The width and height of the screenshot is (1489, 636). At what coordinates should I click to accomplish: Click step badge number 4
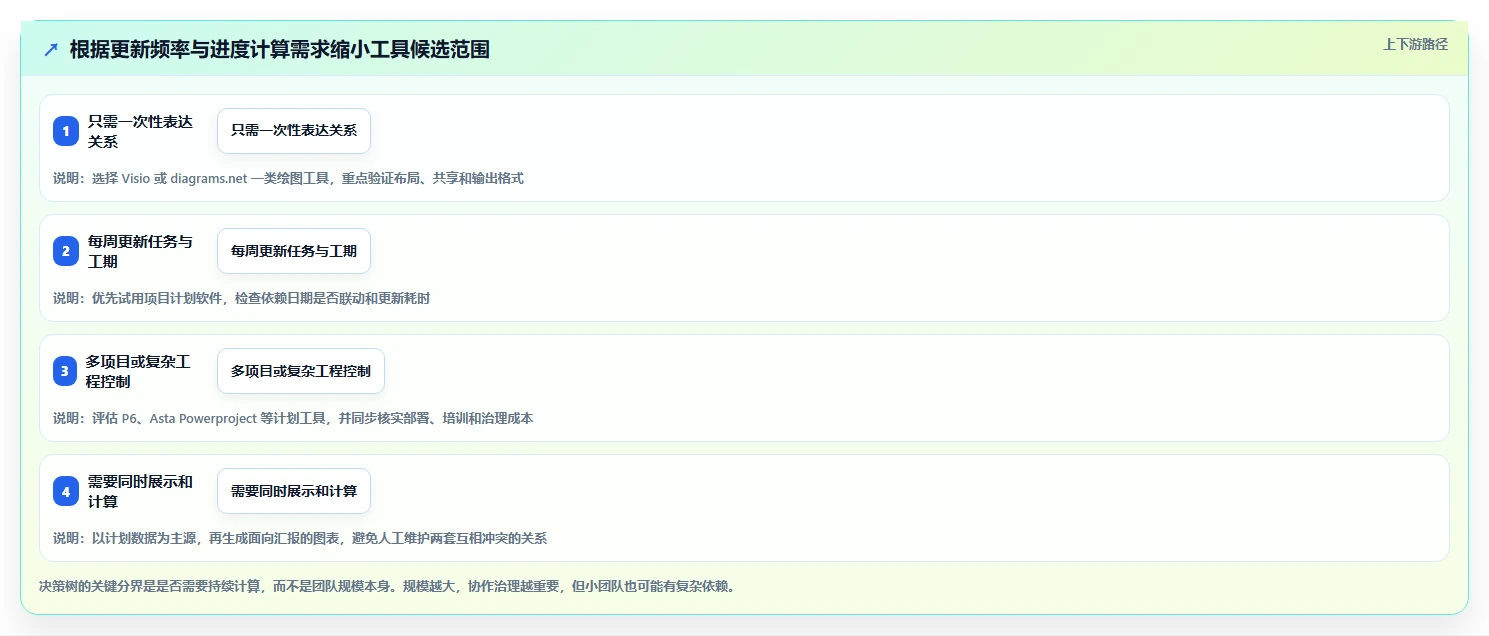tap(66, 491)
